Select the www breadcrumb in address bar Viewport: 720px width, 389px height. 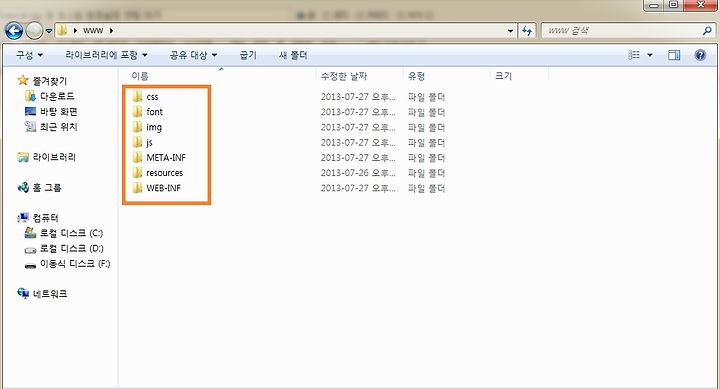pos(93,31)
